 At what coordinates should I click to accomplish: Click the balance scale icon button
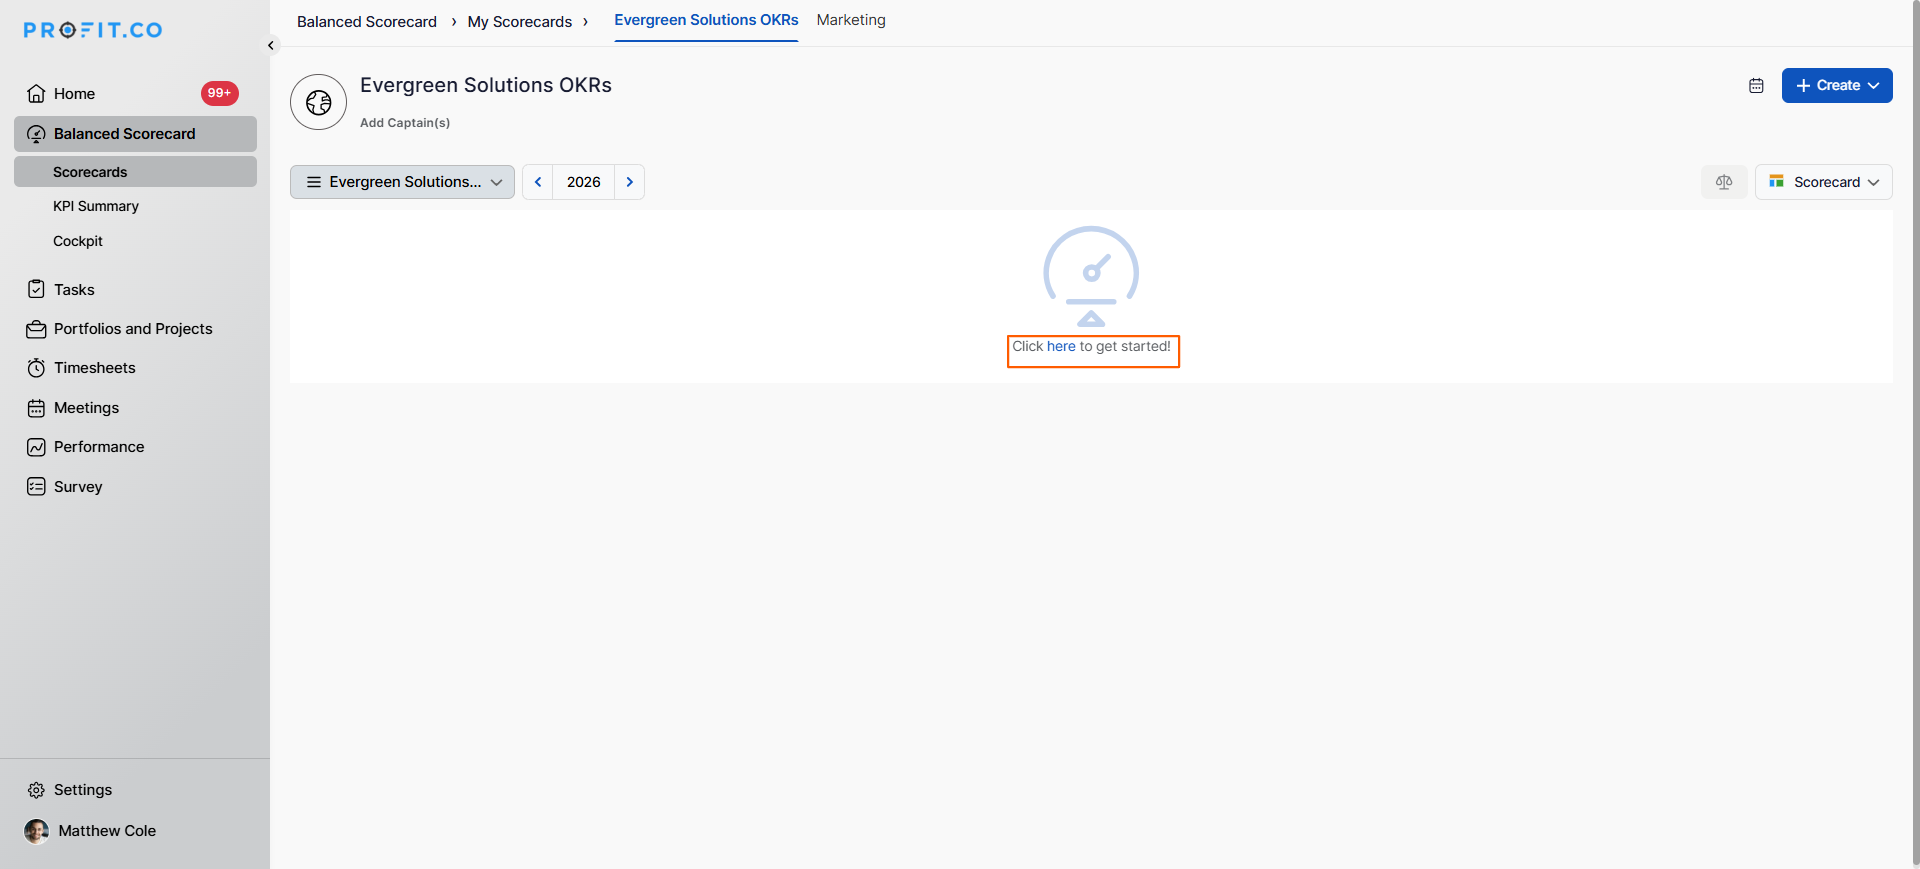[1724, 182]
